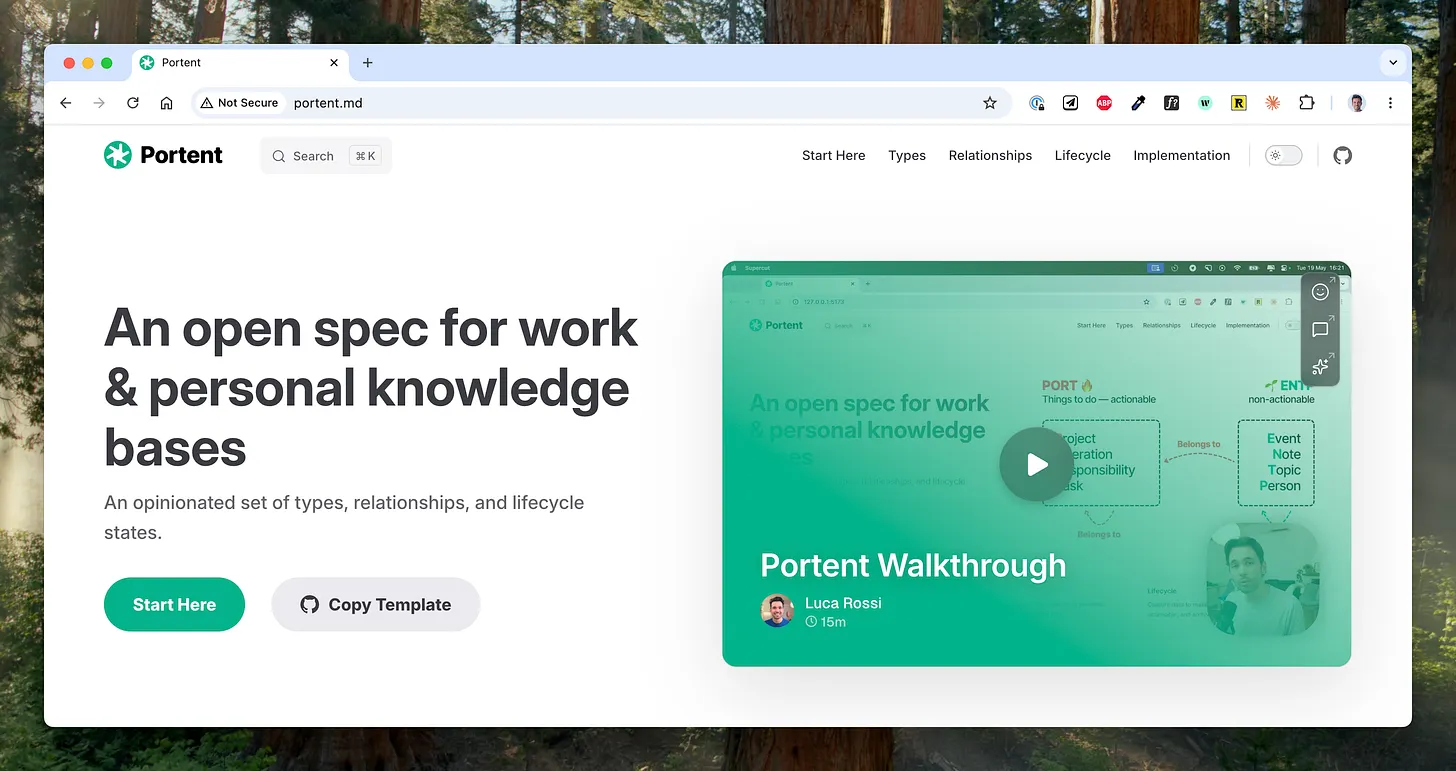
Task: Click the Portent tab favicon
Action: (x=147, y=63)
